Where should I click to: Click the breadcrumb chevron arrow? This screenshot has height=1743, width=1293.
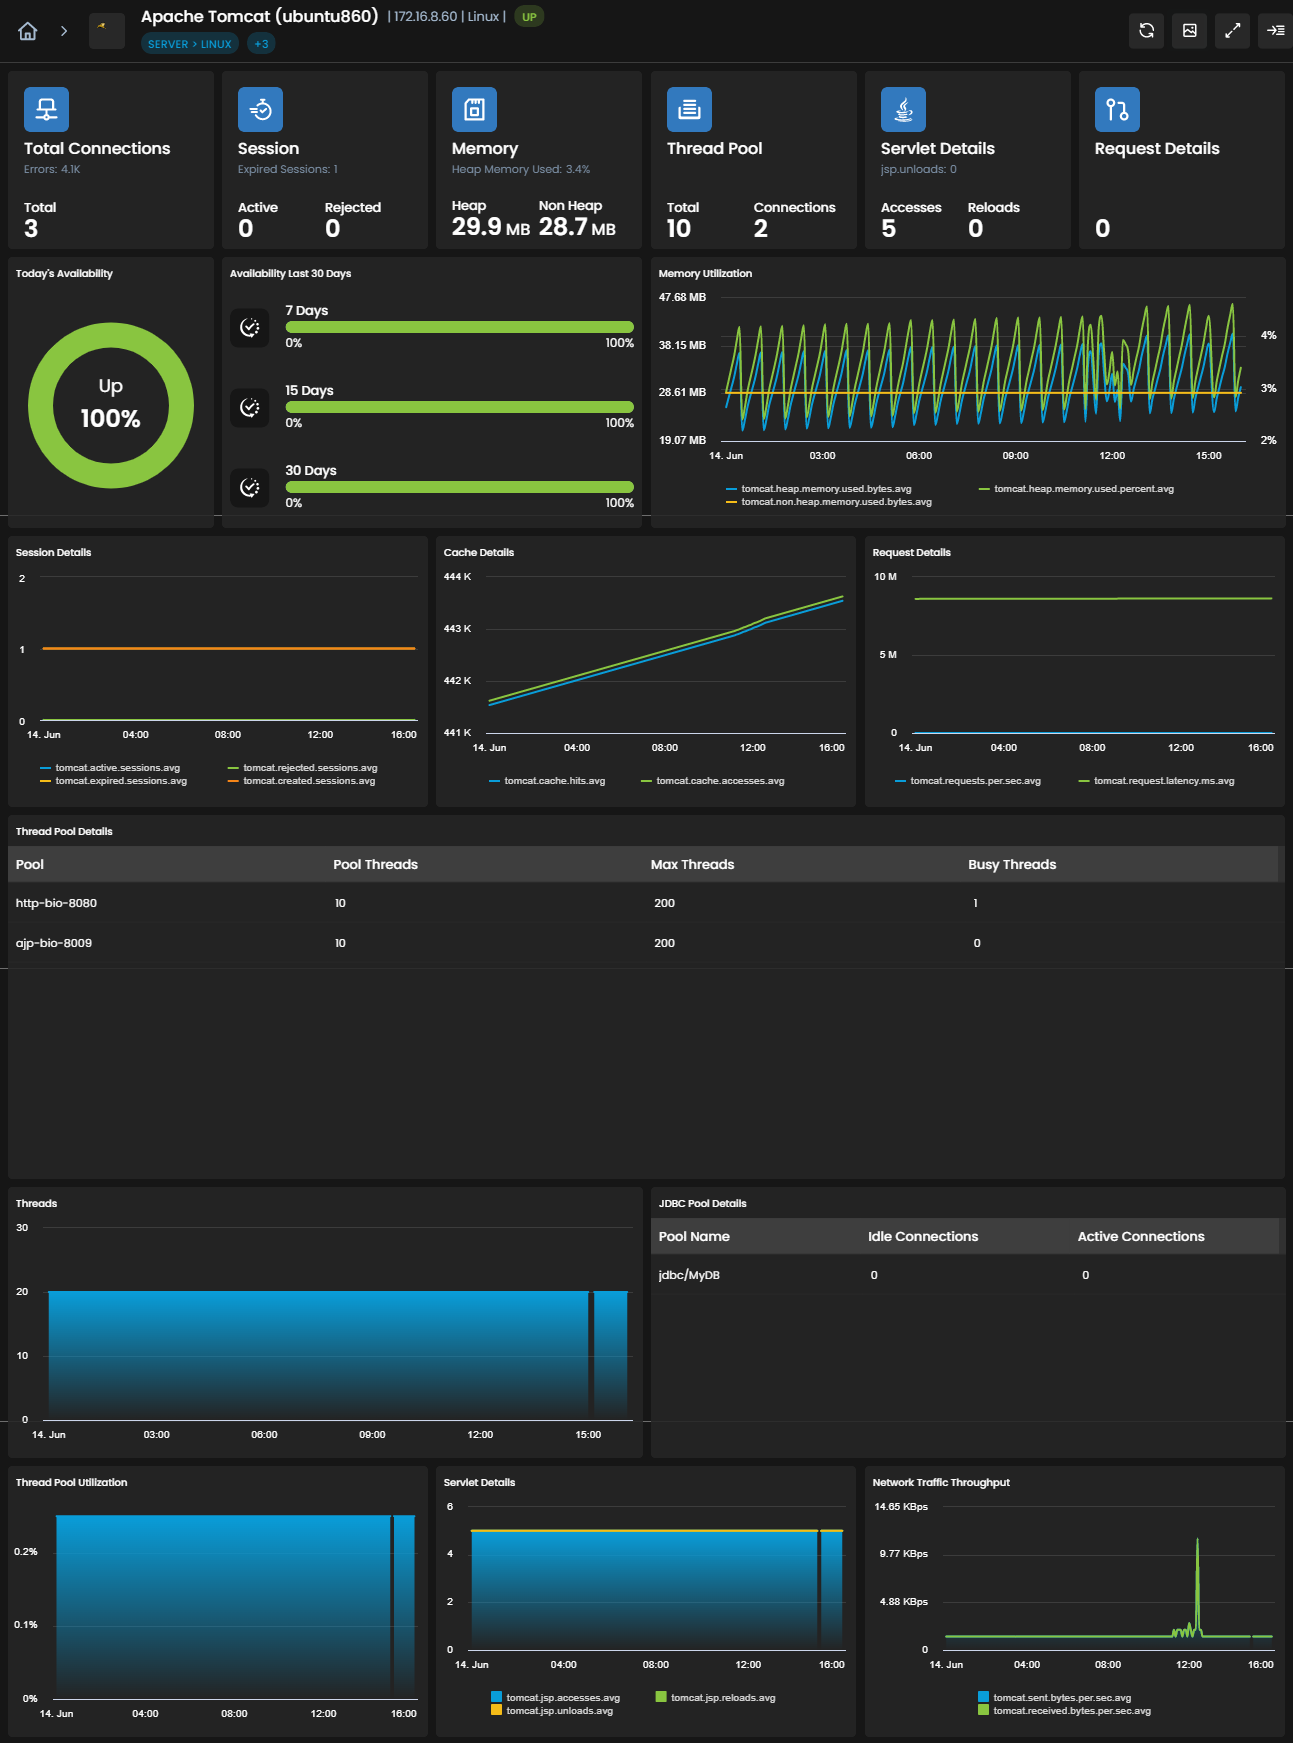tap(64, 31)
